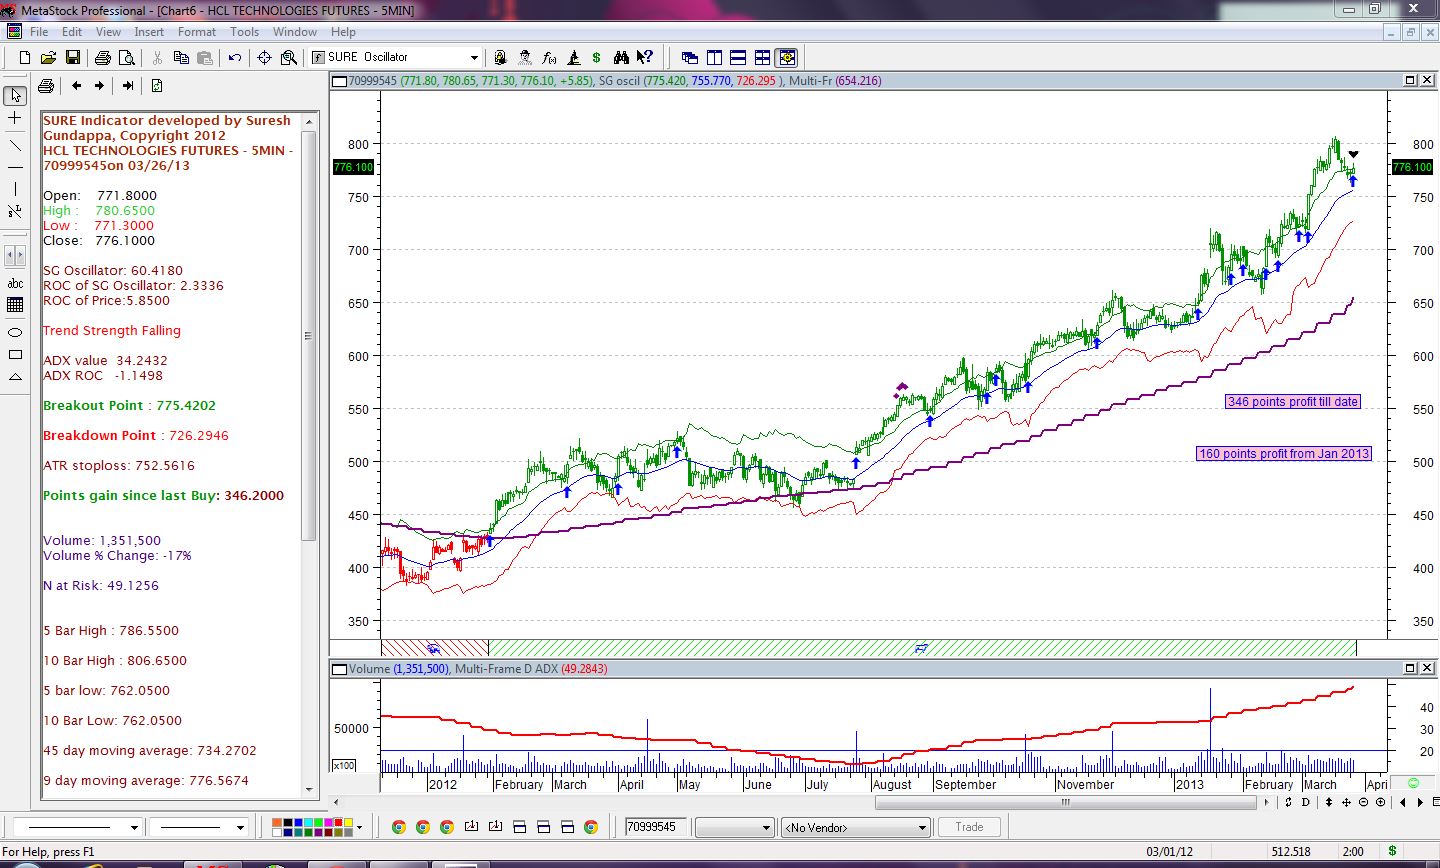Viewport: 1440px width, 868px height.
Task: Open the grid table tool
Action: tap(15, 305)
